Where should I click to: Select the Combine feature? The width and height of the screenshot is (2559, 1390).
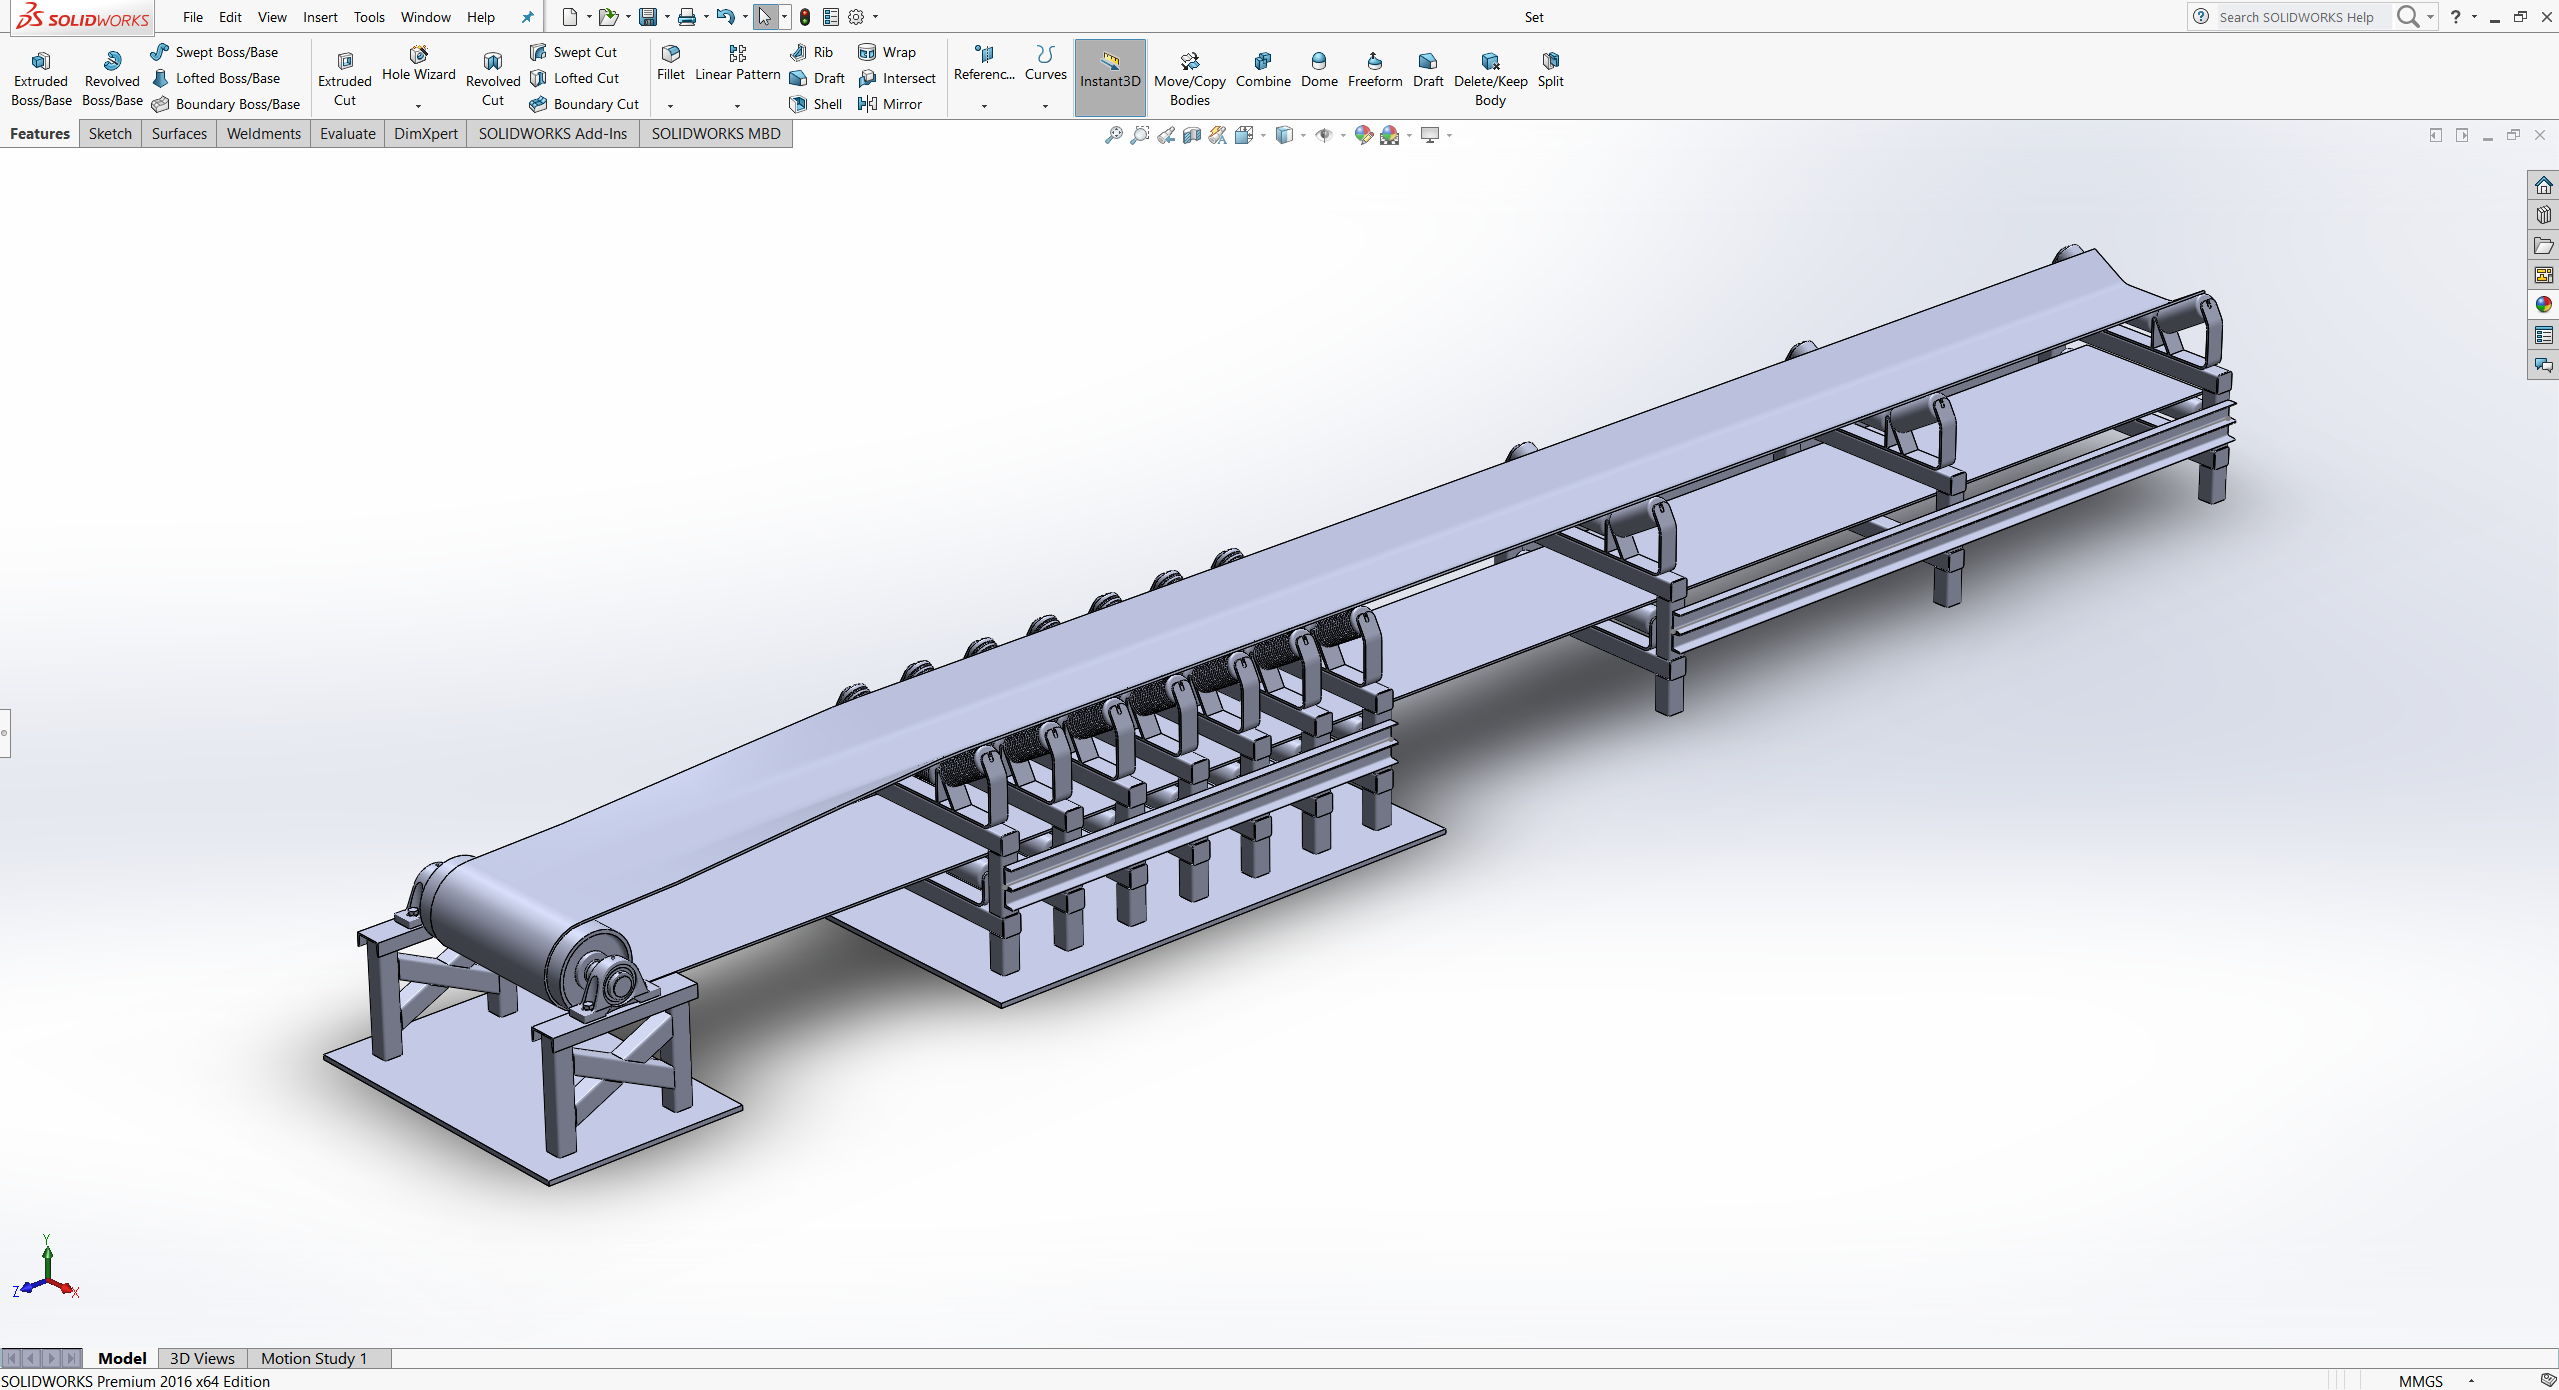[x=1262, y=72]
